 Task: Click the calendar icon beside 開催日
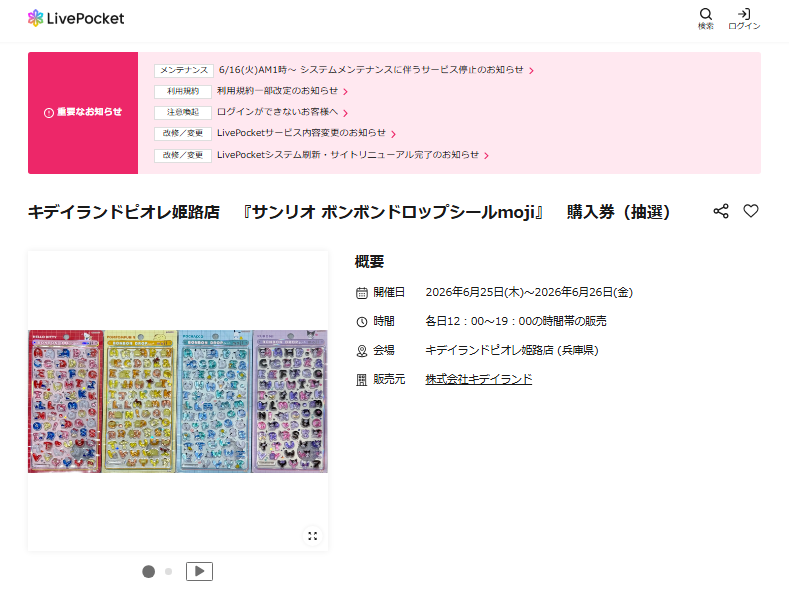pos(362,292)
